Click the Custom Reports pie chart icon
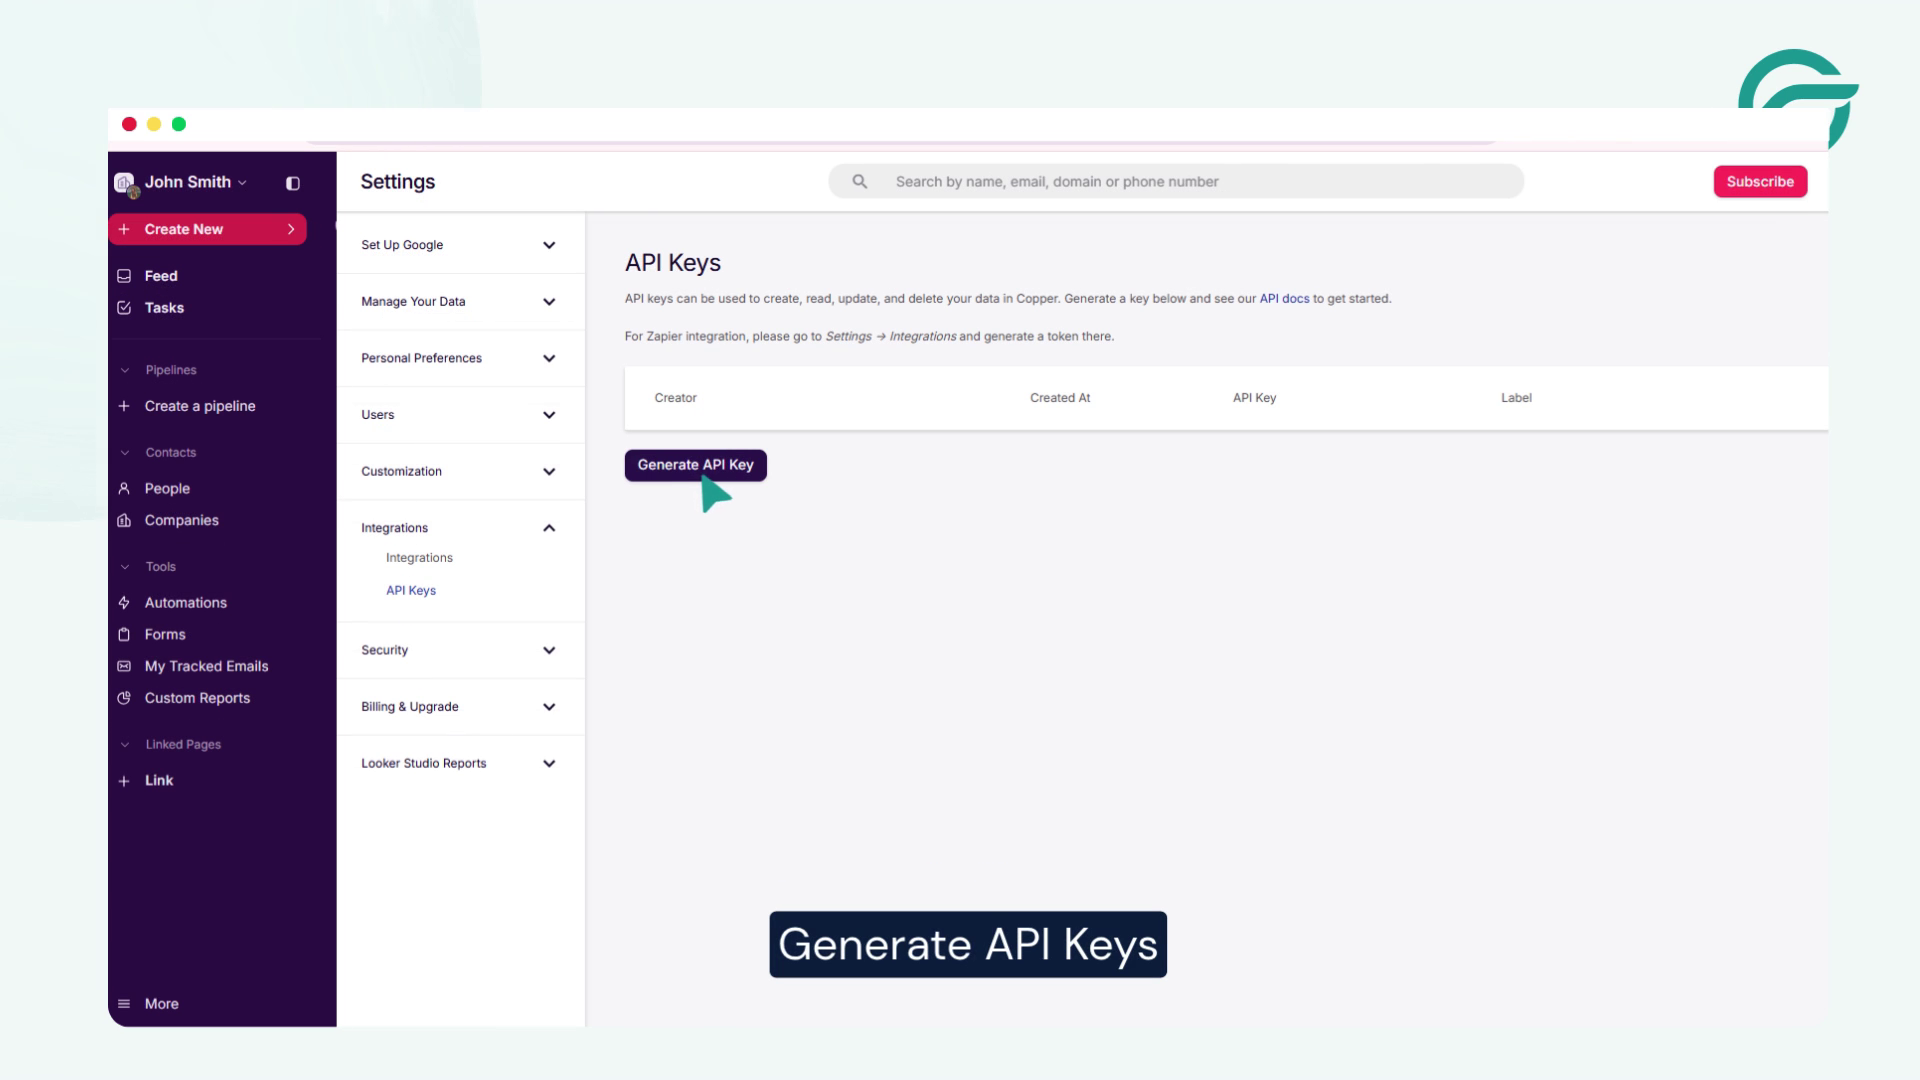The image size is (1920, 1080). (124, 699)
